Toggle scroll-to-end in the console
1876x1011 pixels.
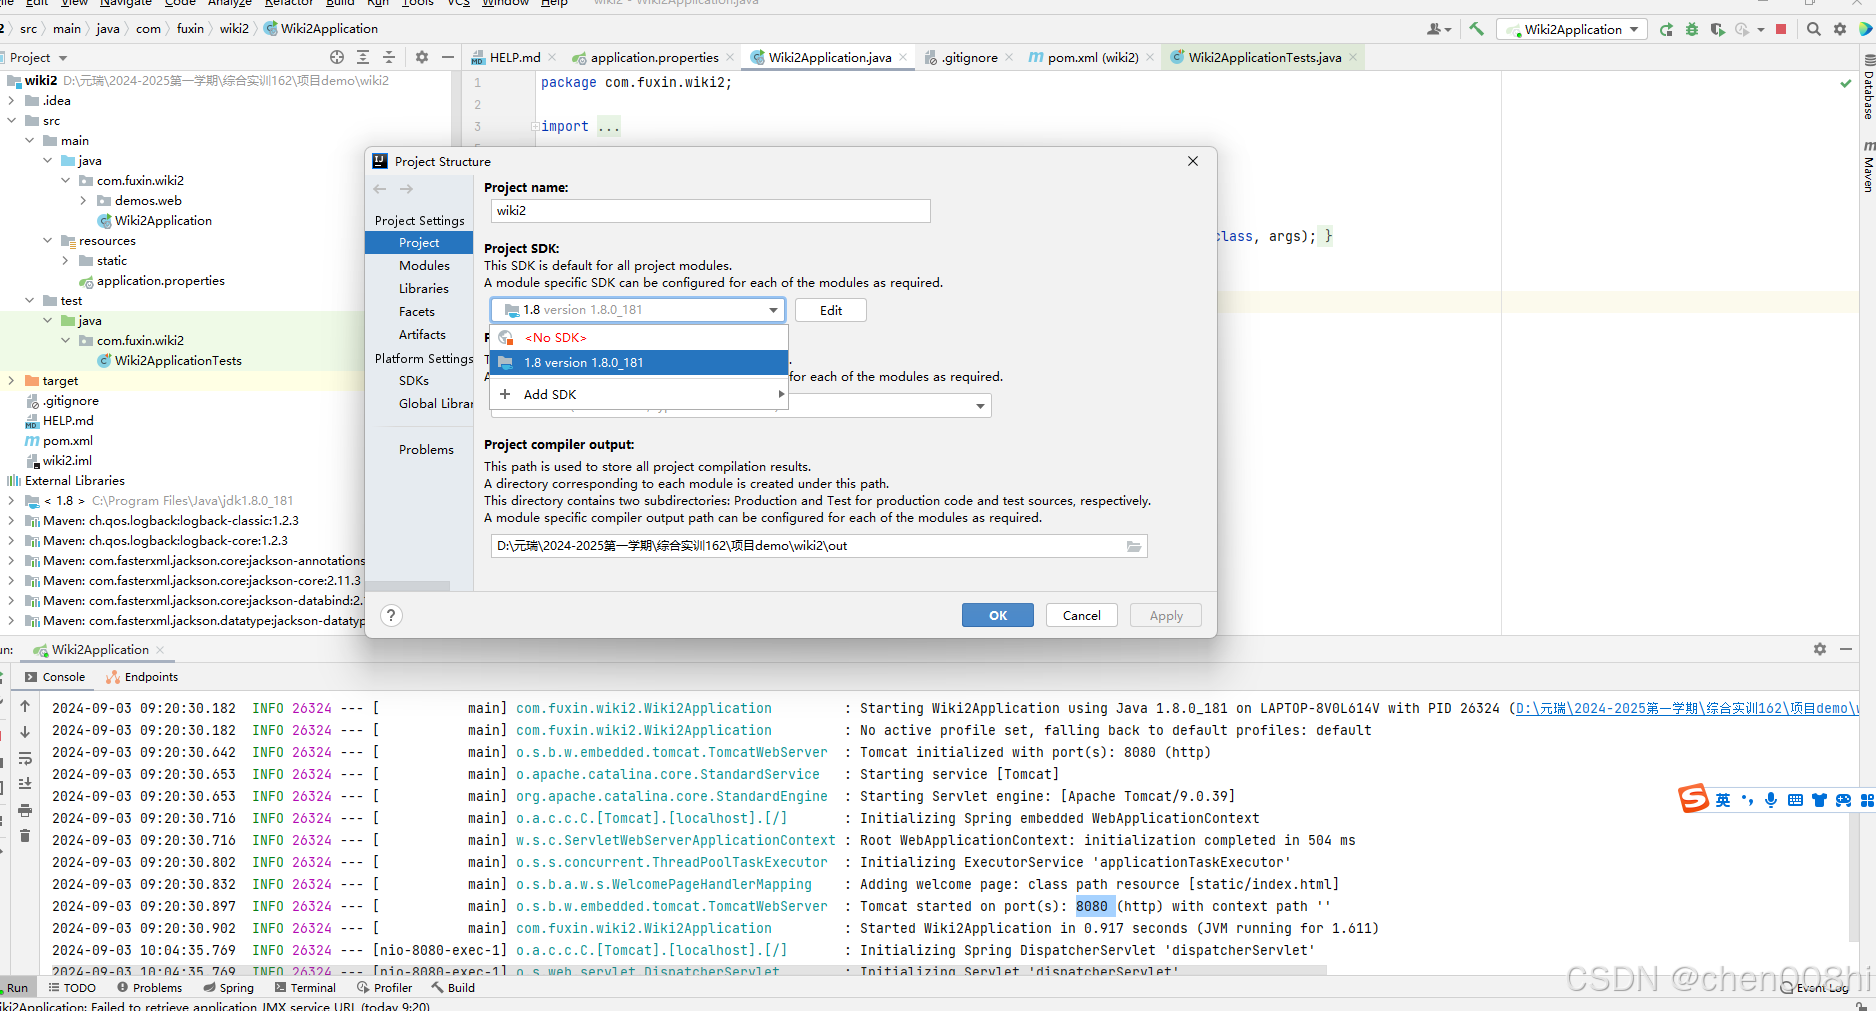pos(25,783)
